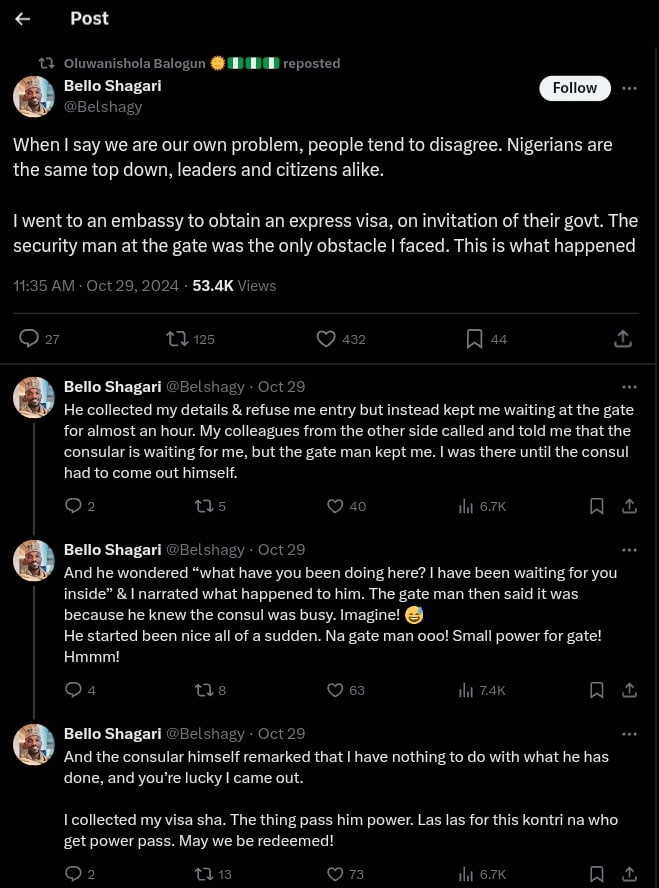This screenshot has width=659, height=888.
Task: Open the @Belshagy handle on main post
Action: coord(103,106)
